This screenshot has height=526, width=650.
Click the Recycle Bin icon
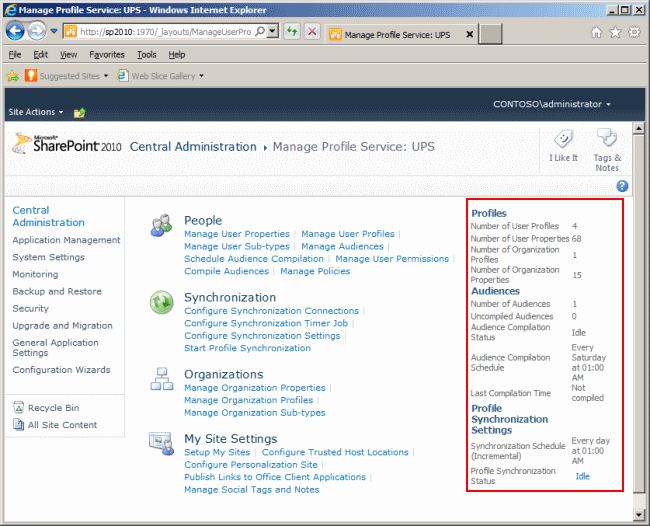(x=18, y=407)
